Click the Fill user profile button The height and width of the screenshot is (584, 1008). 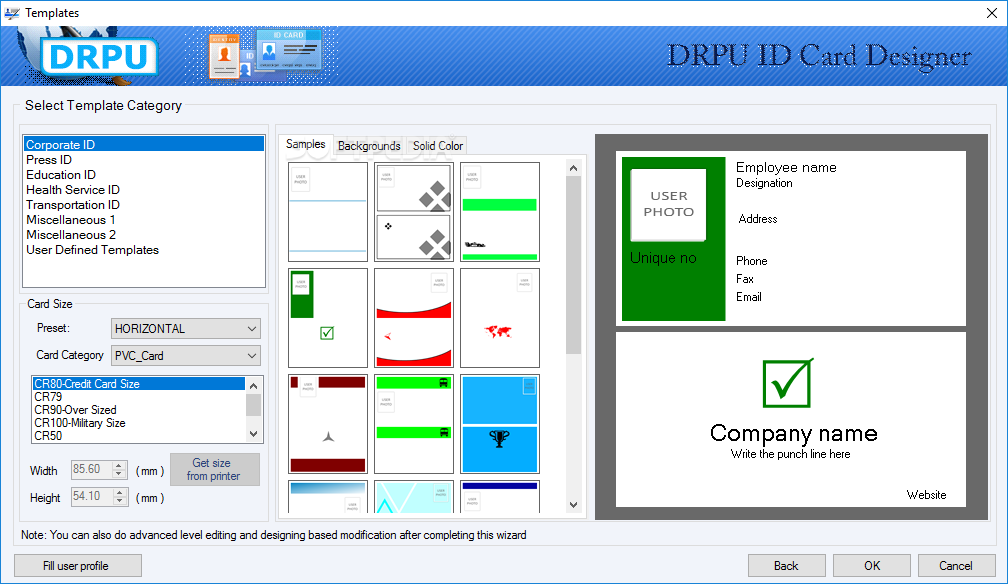tap(78, 566)
